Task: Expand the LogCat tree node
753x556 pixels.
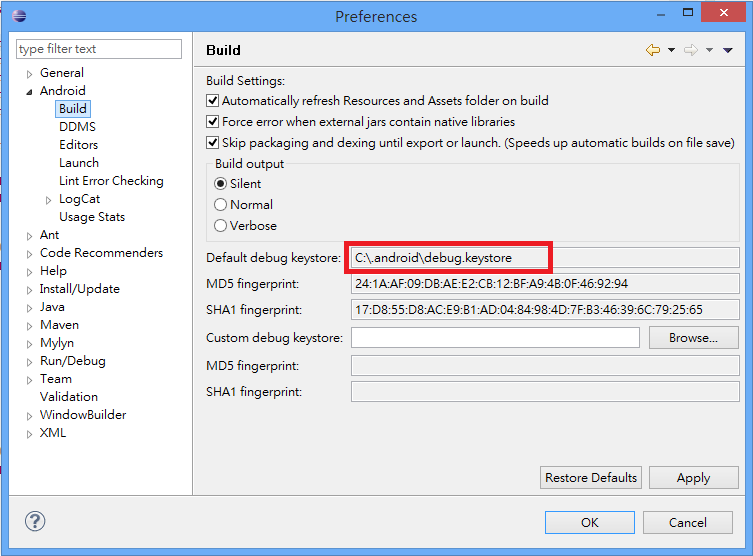Action: click(x=48, y=200)
